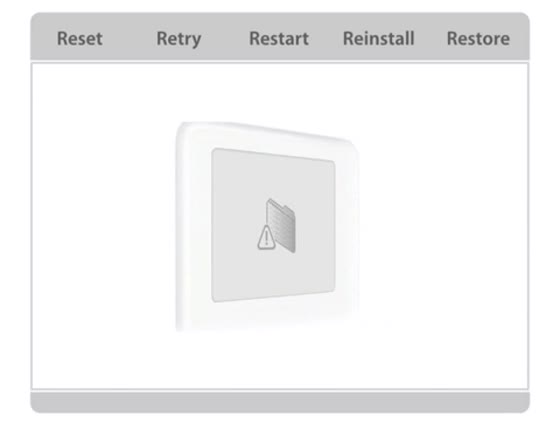
Task: Click the white bezel around iPod screen
Action: [x=193, y=228]
